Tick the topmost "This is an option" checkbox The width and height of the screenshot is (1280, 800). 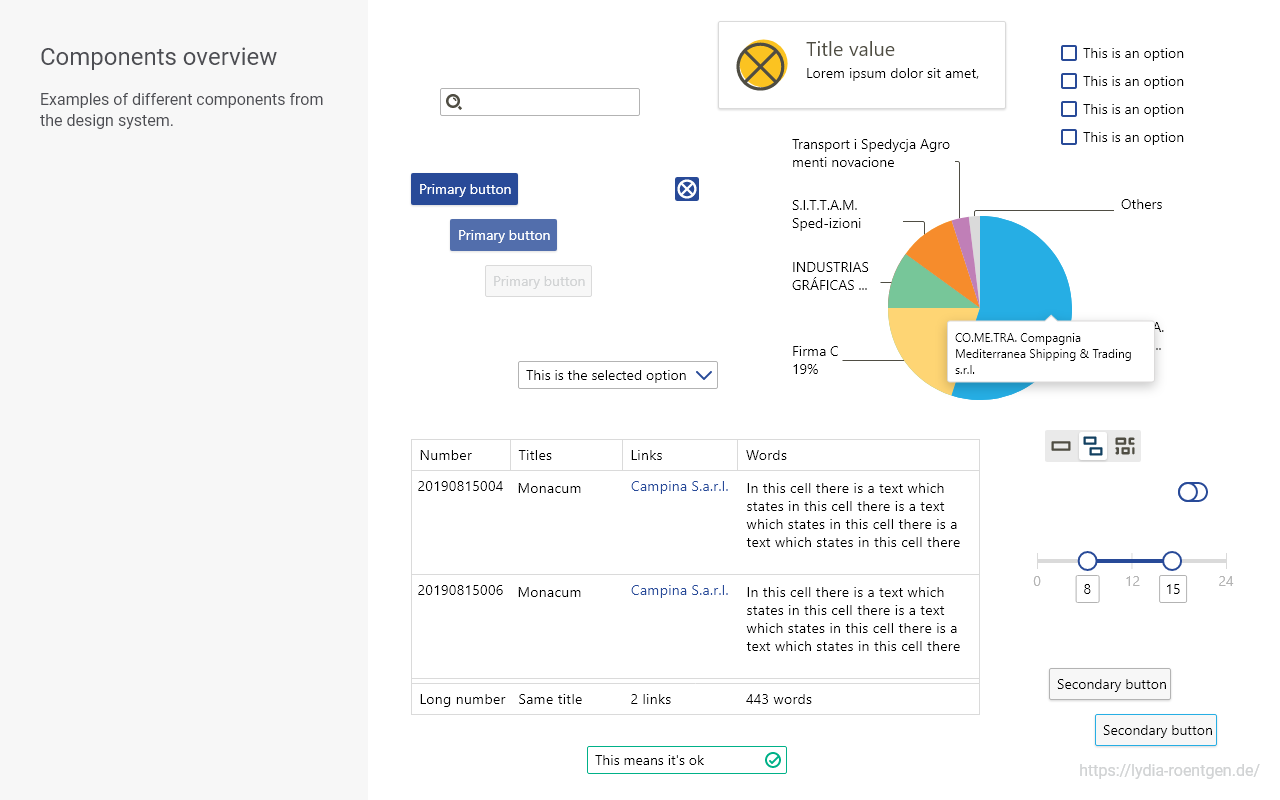click(1069, 53)
